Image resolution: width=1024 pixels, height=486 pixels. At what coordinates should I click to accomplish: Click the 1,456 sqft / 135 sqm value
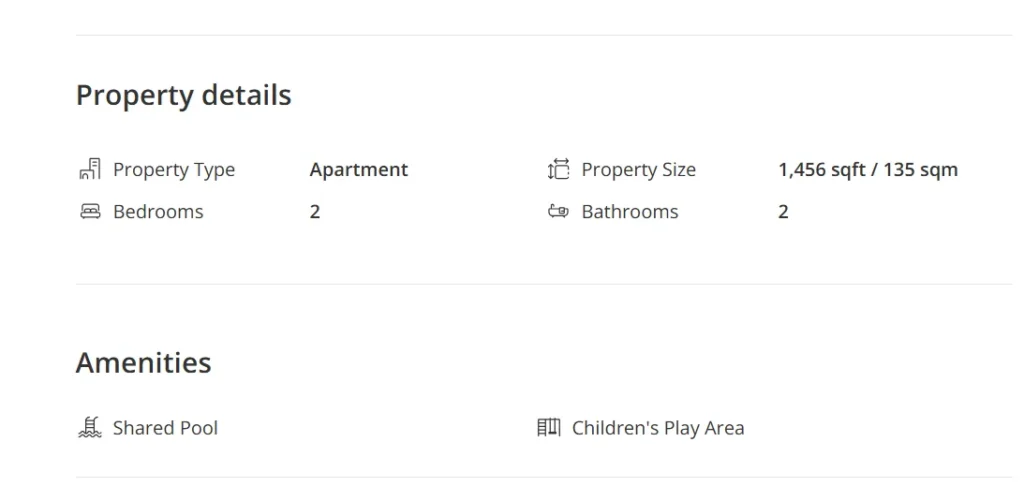coord(868,170)
